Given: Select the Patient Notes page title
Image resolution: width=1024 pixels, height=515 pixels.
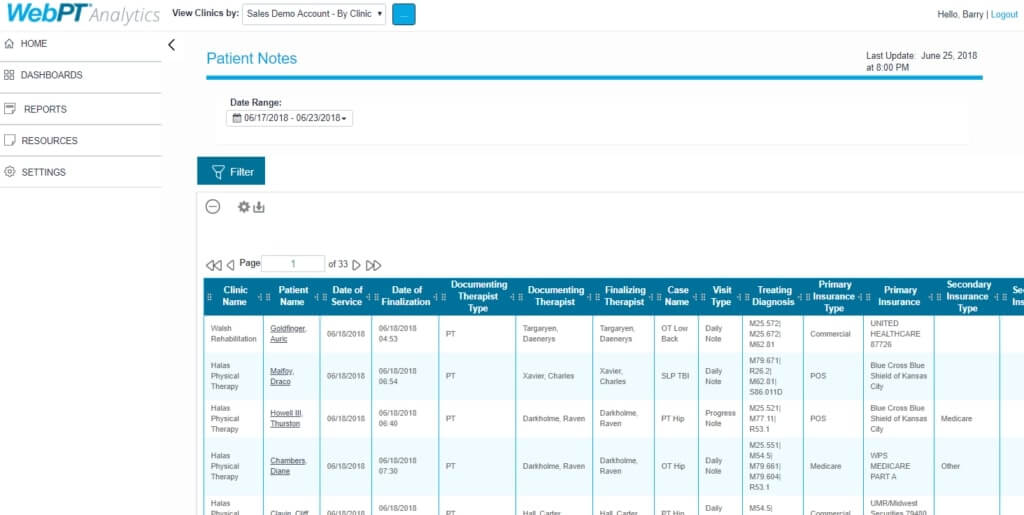Looking at the screenshot, I should (x=251, y=59).
